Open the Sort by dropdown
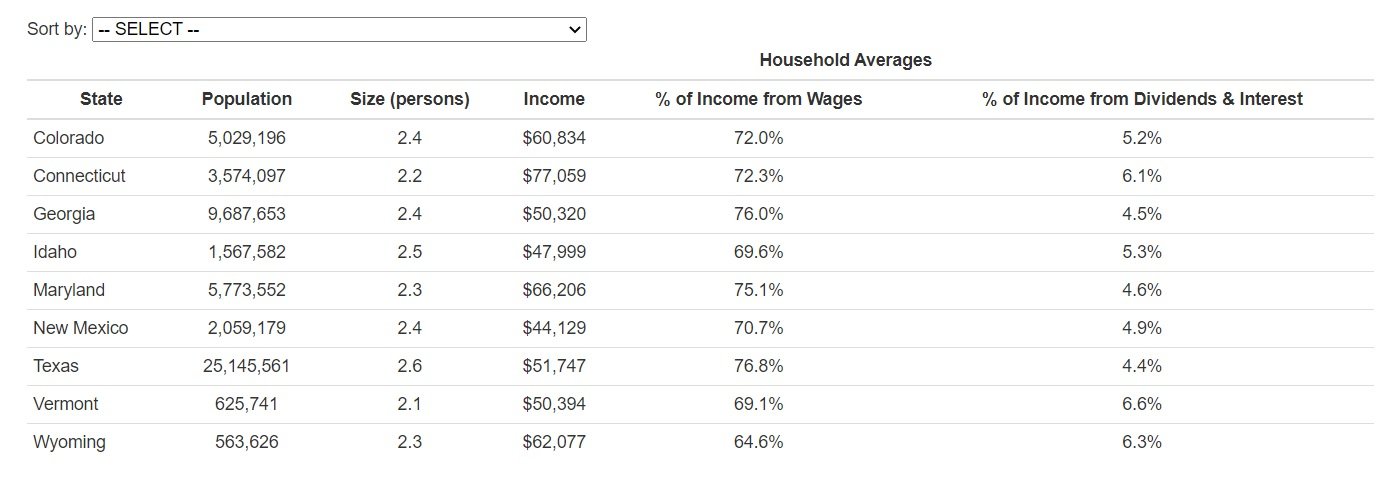Screen dimensions: 1388x478 tap(339, 29)
